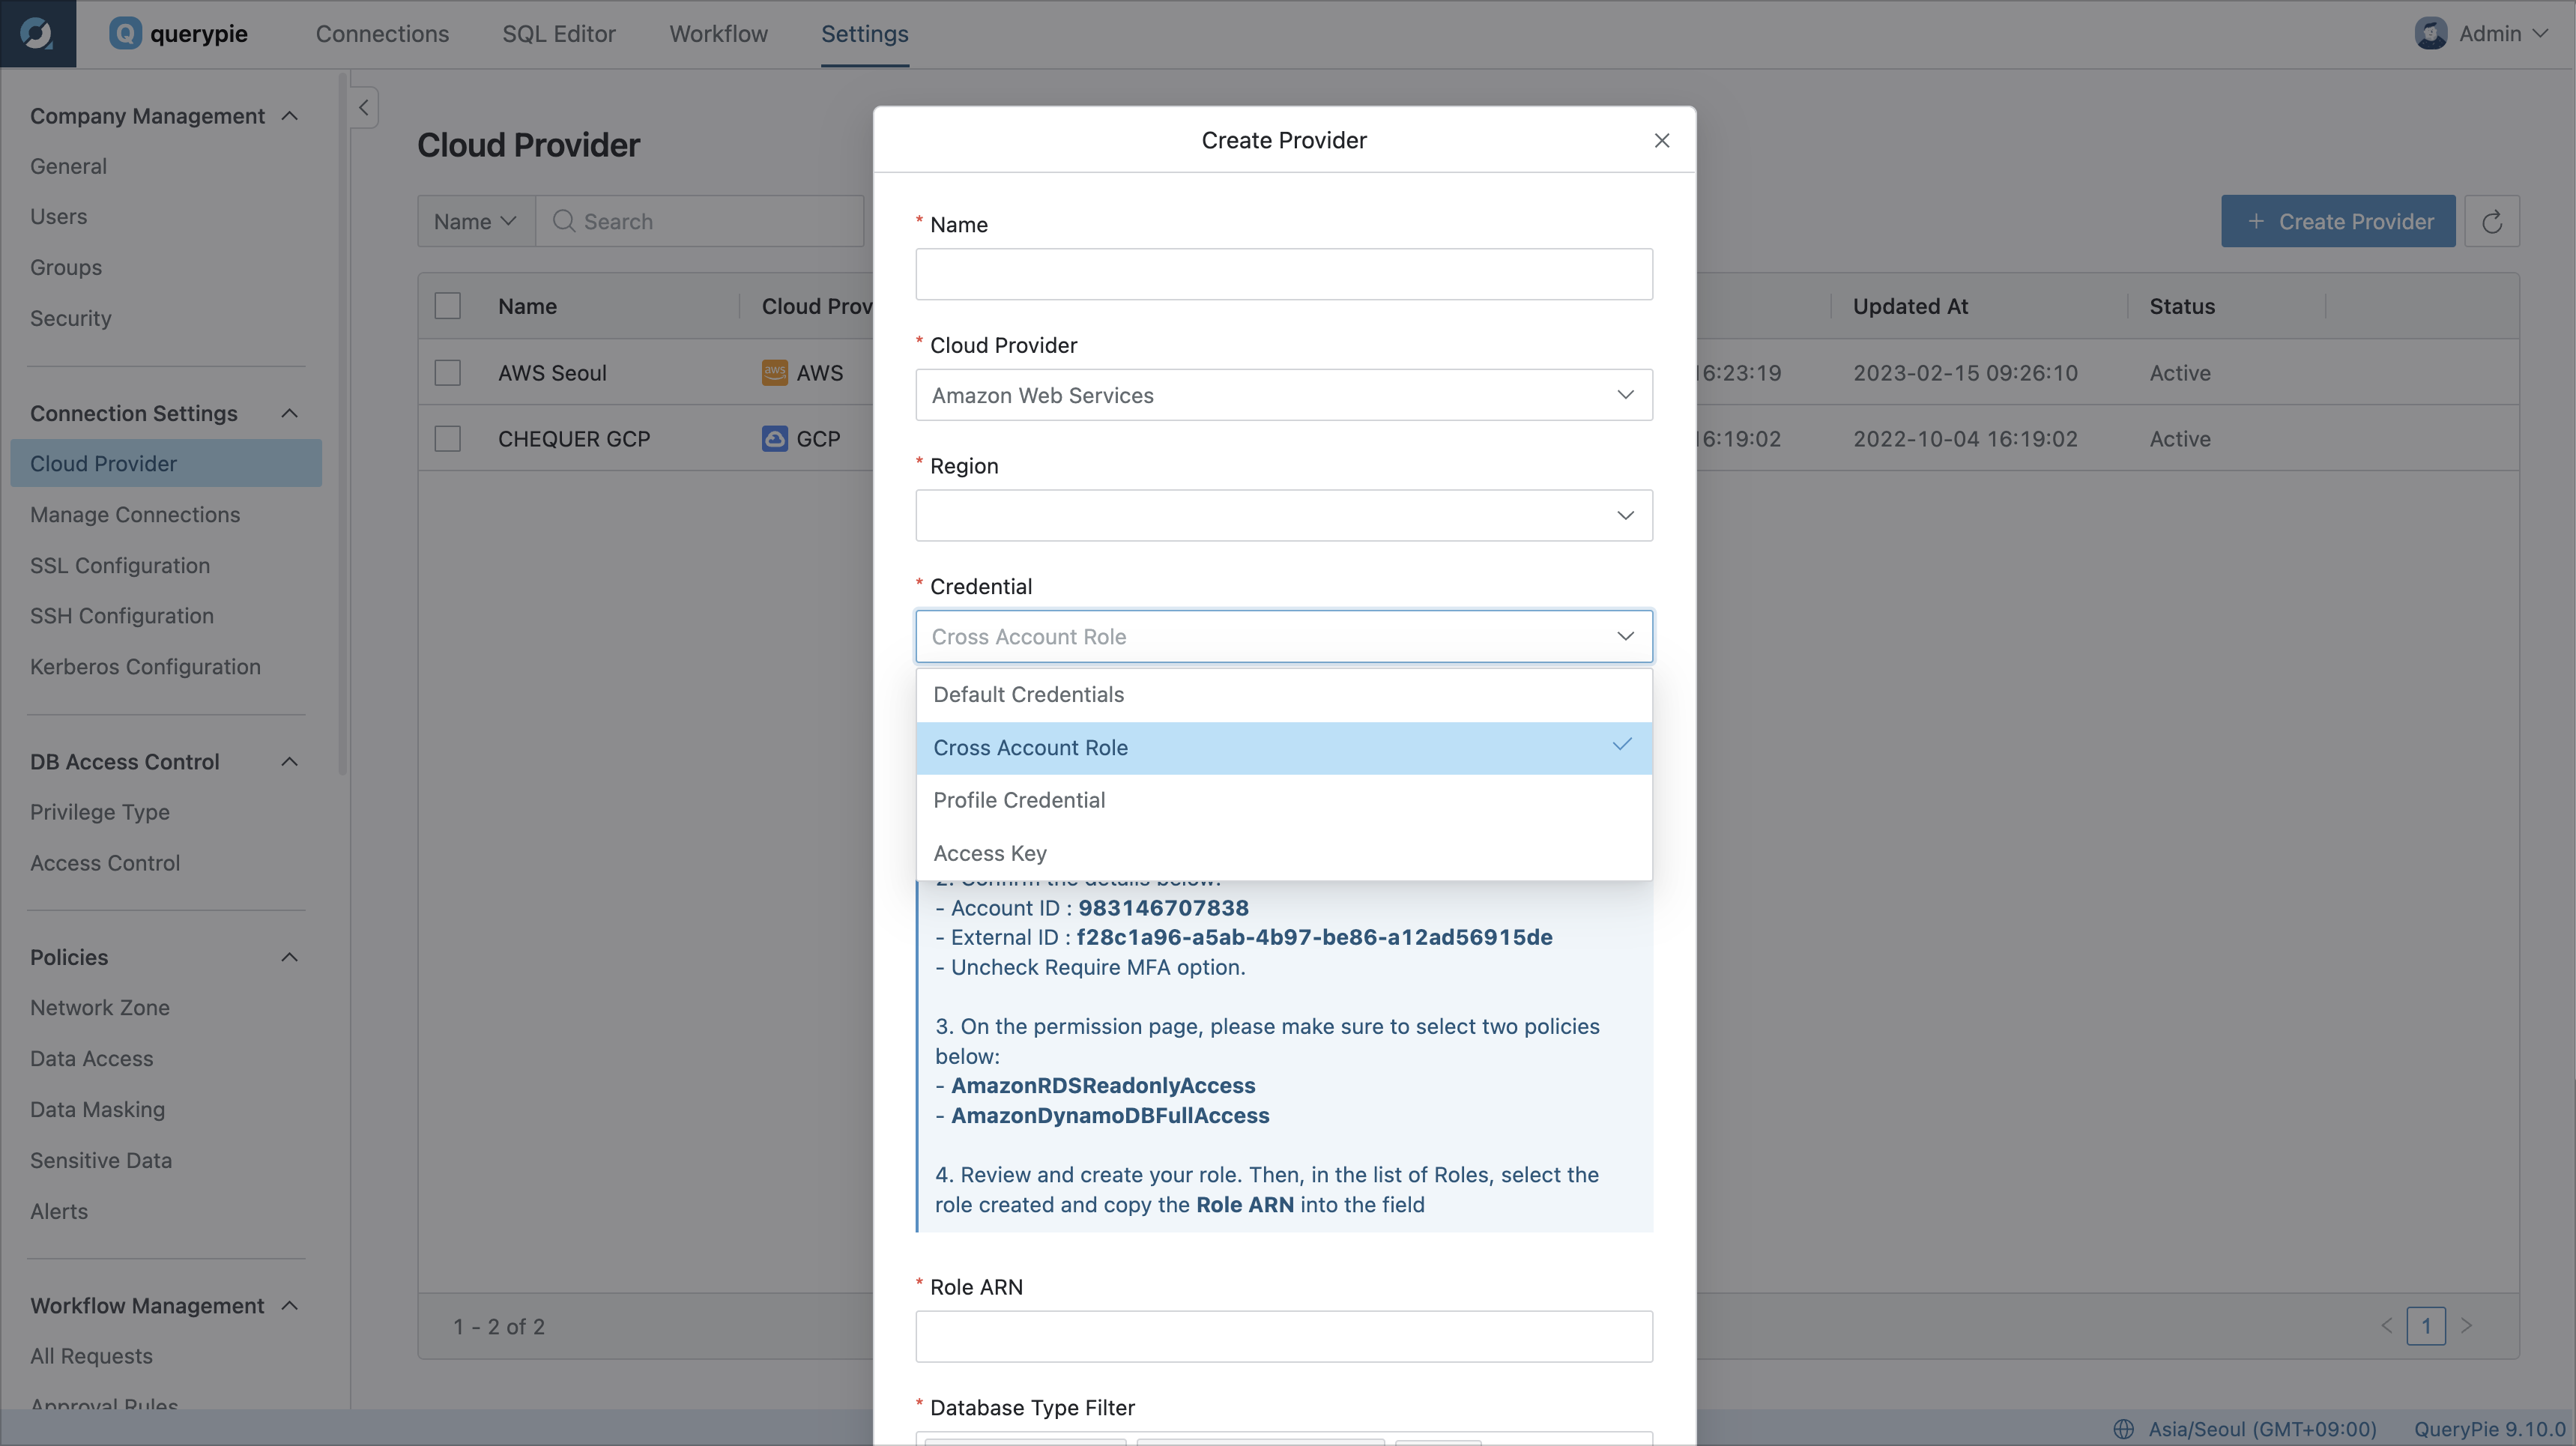The height and width of the screenshot is (1446, 2576).
Task: Click the sidebar vertical scrollbar
Action: coord(343,424)
